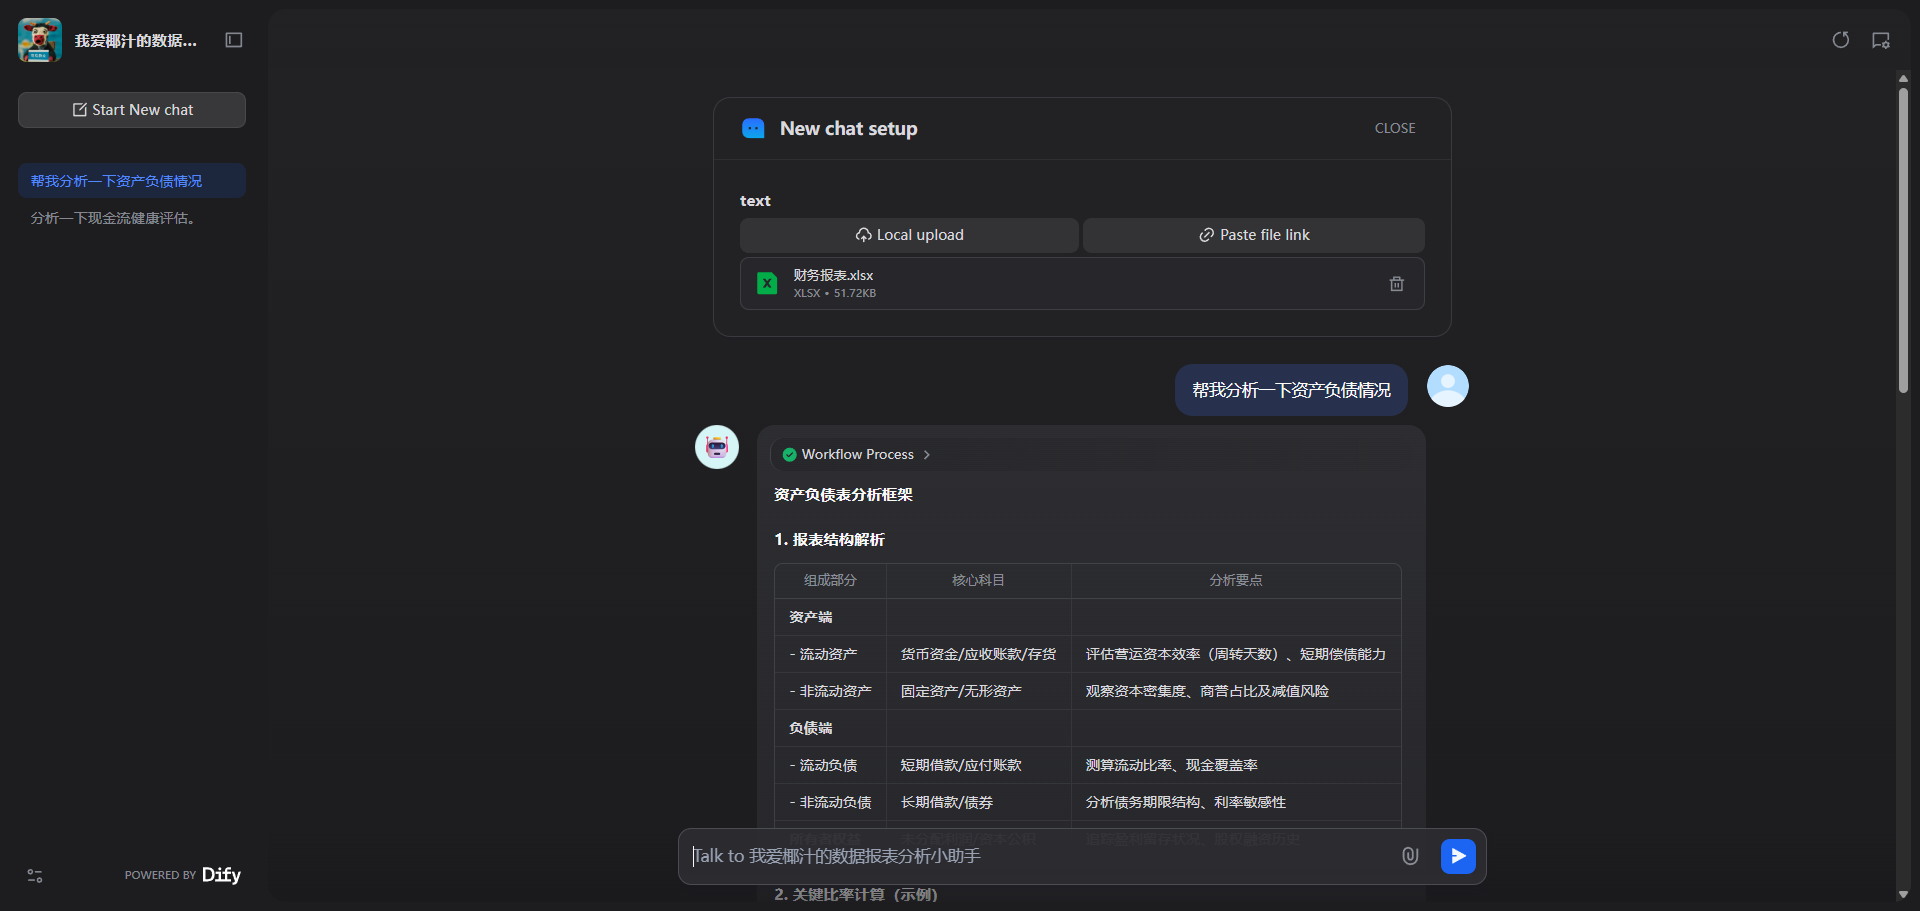Image resolution: width=1920 pixels, height=911 pixels.
Task: Click heading 1. 报表结构解析
Action: 829,540
